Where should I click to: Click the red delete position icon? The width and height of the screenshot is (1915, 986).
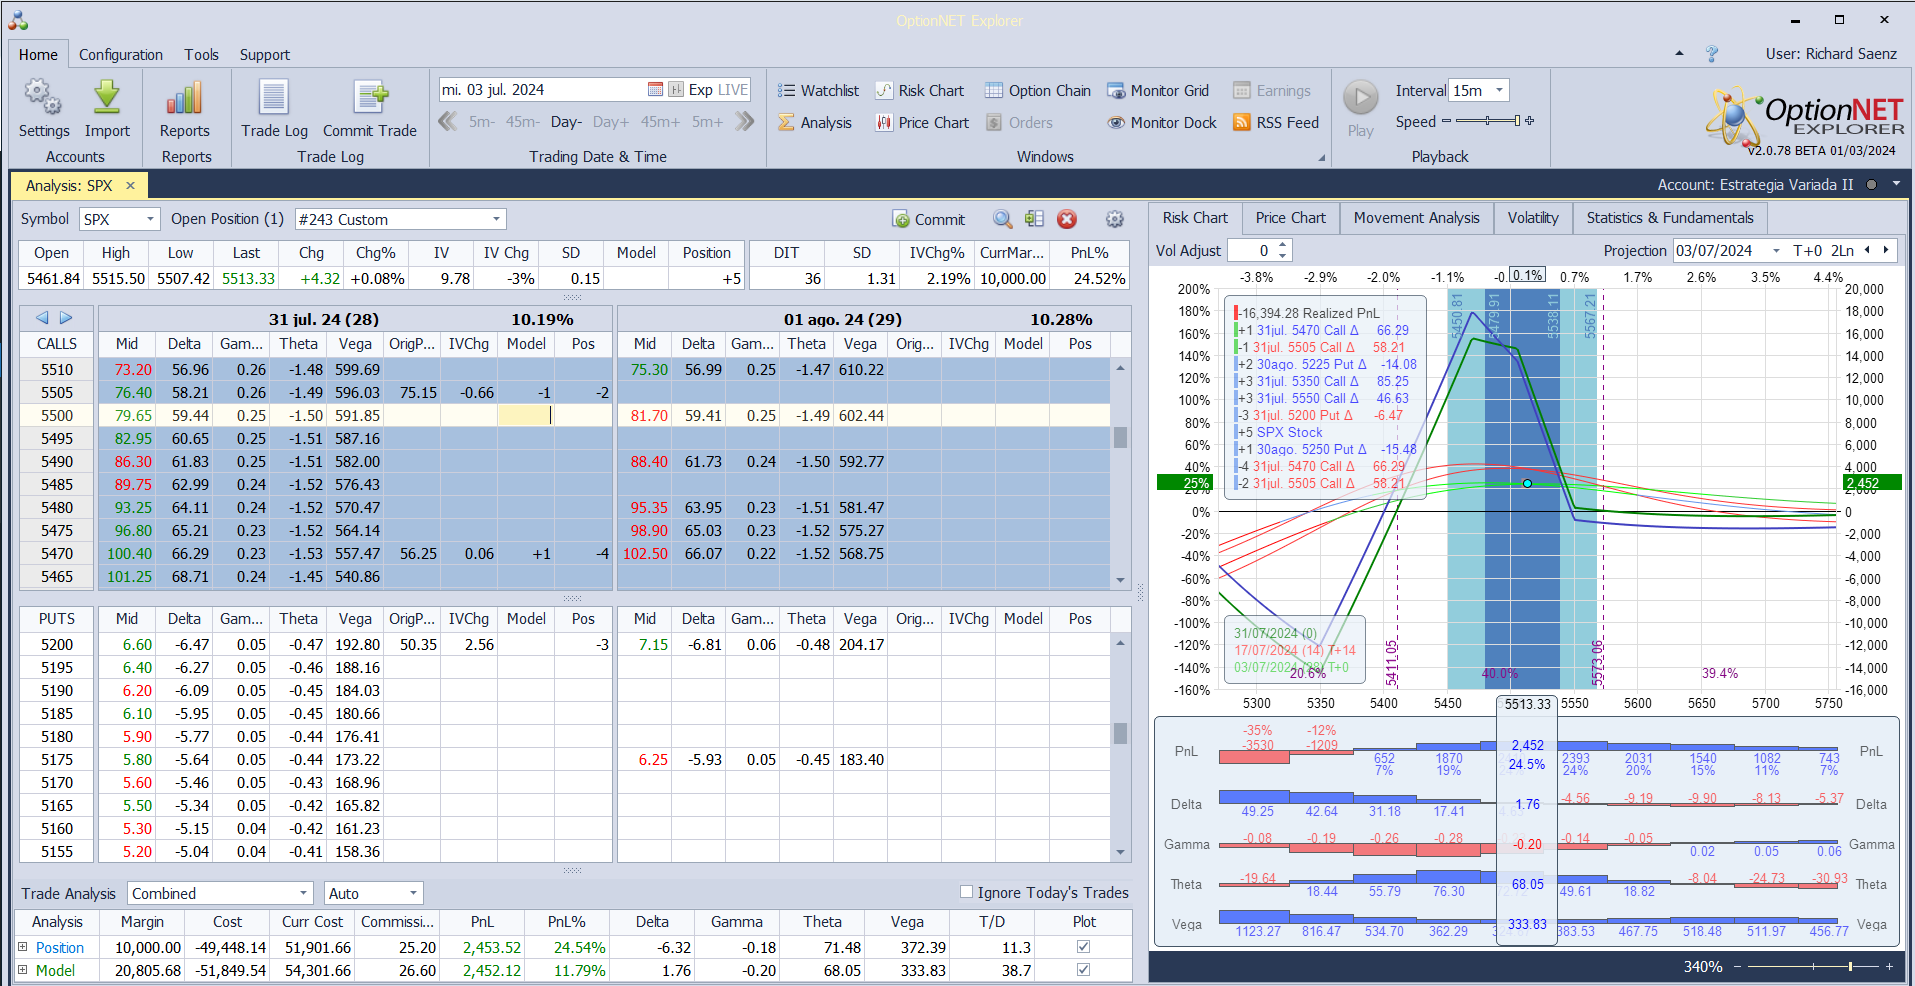(1067, 219)
